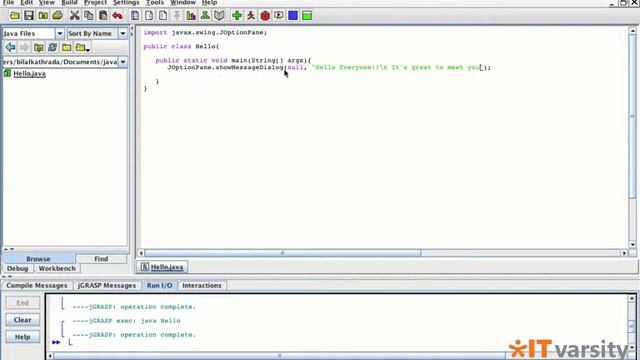The height and width of the screenshot is (360, 640).
Task: Click the editor horizontal scroll right arrow
Action: tap(624, 253)
